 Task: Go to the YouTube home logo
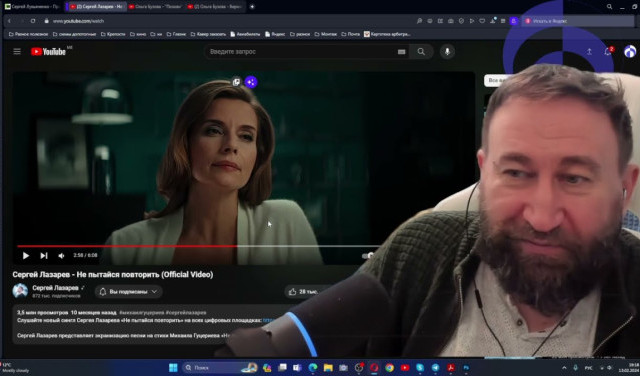[x=49, y=51]
